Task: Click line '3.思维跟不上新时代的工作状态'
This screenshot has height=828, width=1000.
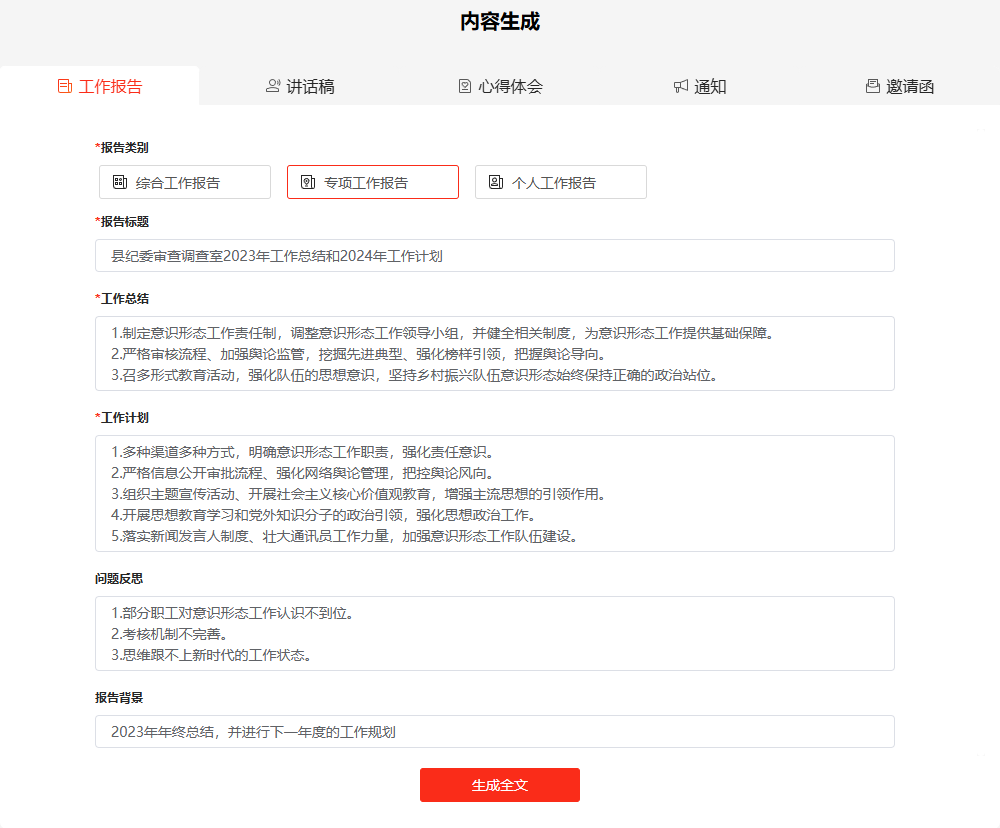Action: click(x=211, y=655)
